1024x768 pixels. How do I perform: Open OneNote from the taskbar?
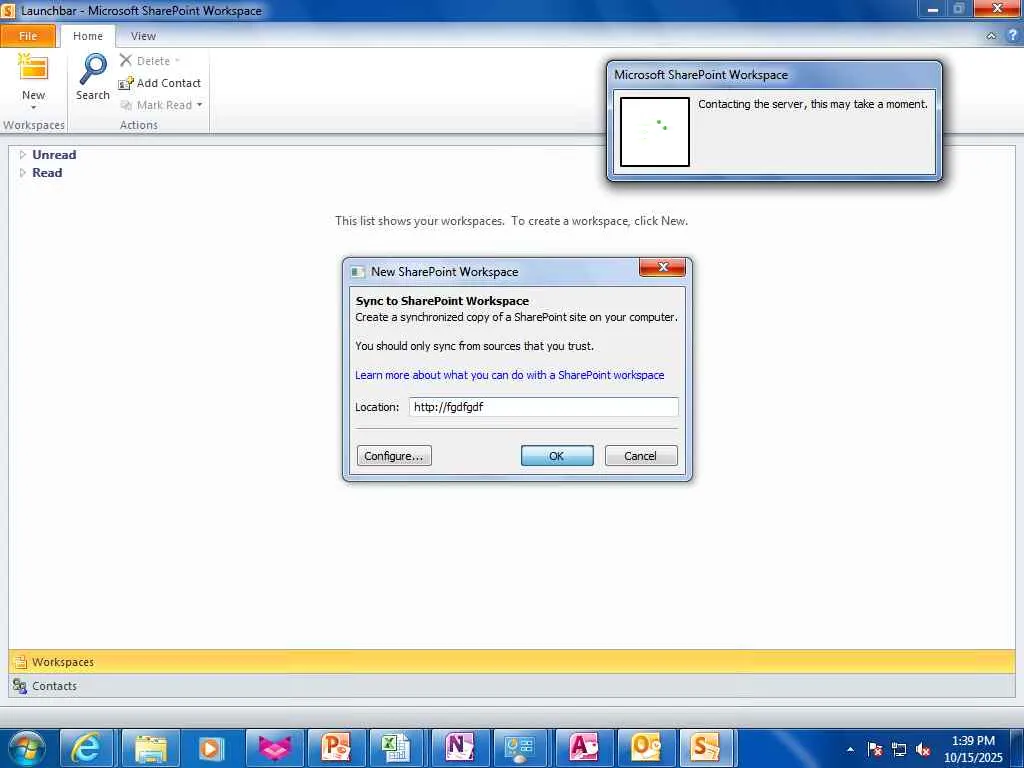(x=458, y=748)
